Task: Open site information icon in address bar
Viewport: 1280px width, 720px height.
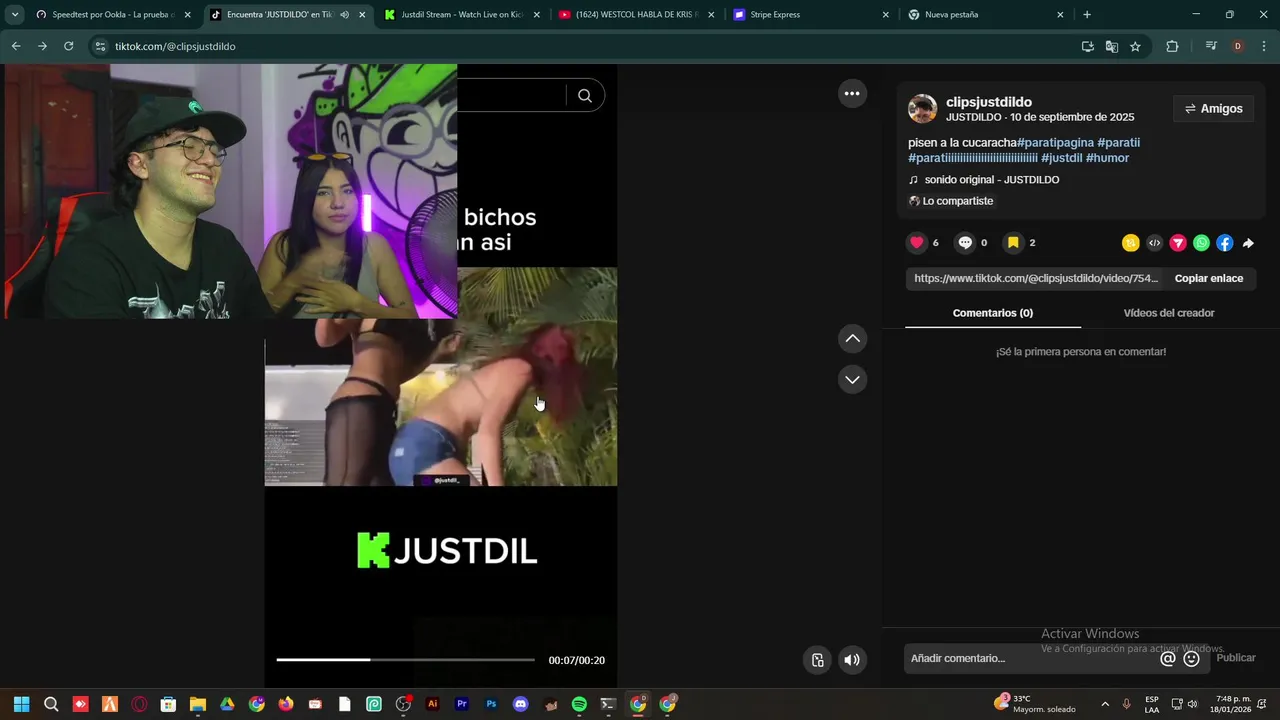Action: (100, 46)
